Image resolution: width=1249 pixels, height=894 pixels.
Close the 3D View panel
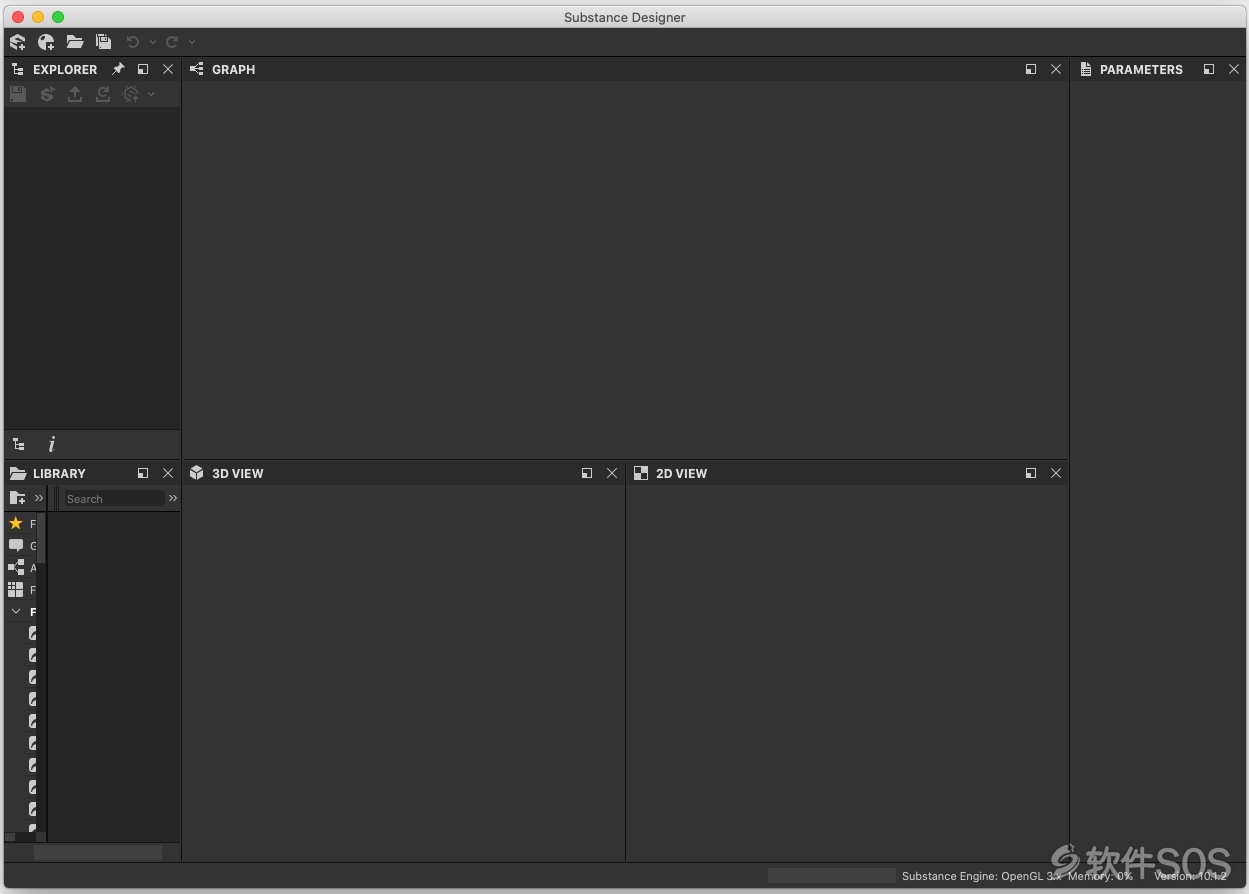click(x=612, y=473)
